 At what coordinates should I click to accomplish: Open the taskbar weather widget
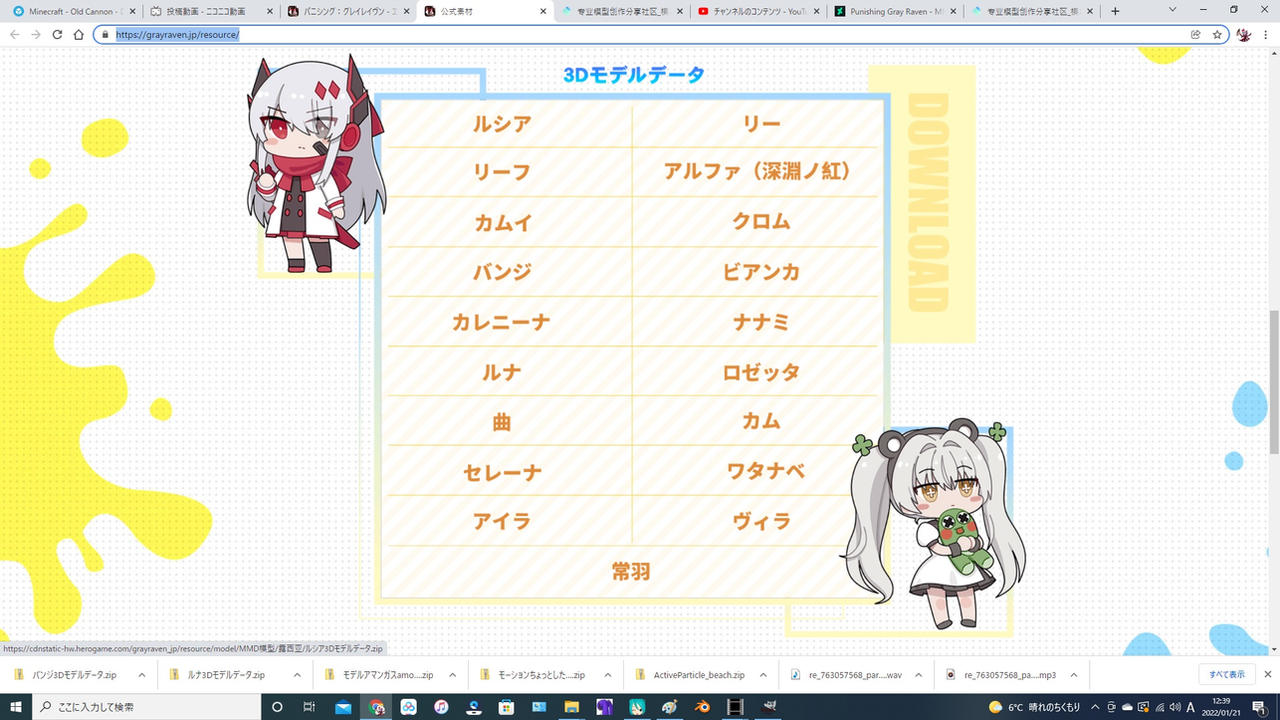click(1032, 707)
